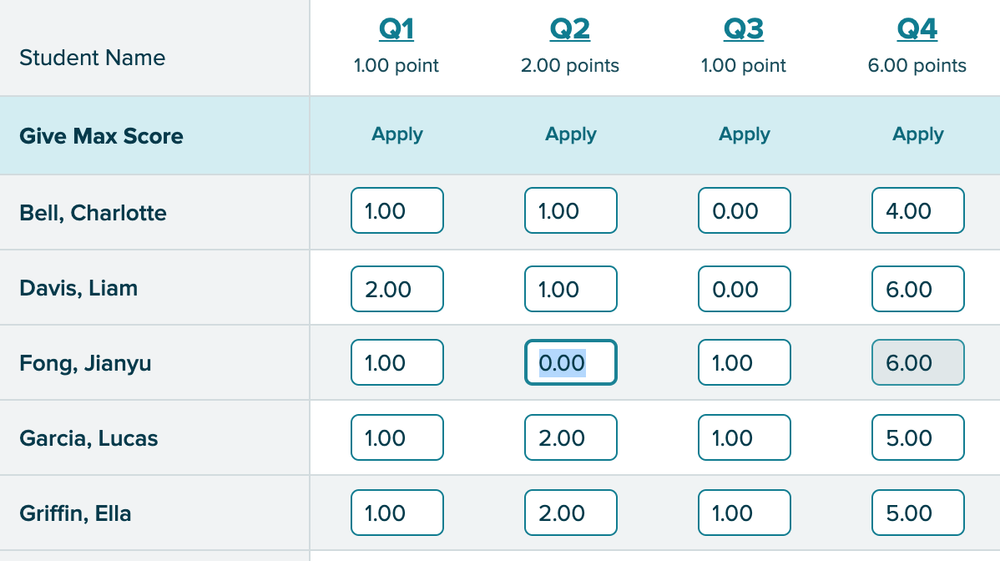Edit Charlotte Bell's Q1 score field
Image resolution: width=1000 pixels, height=561 pixels.
pyautogui.click(x=397, y=211)
